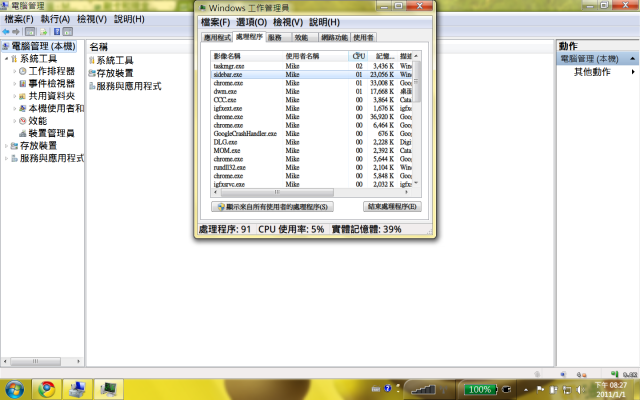Click the blue Help toolbar icon
This screenshot has width=640, height=400.
click(57, 31)
